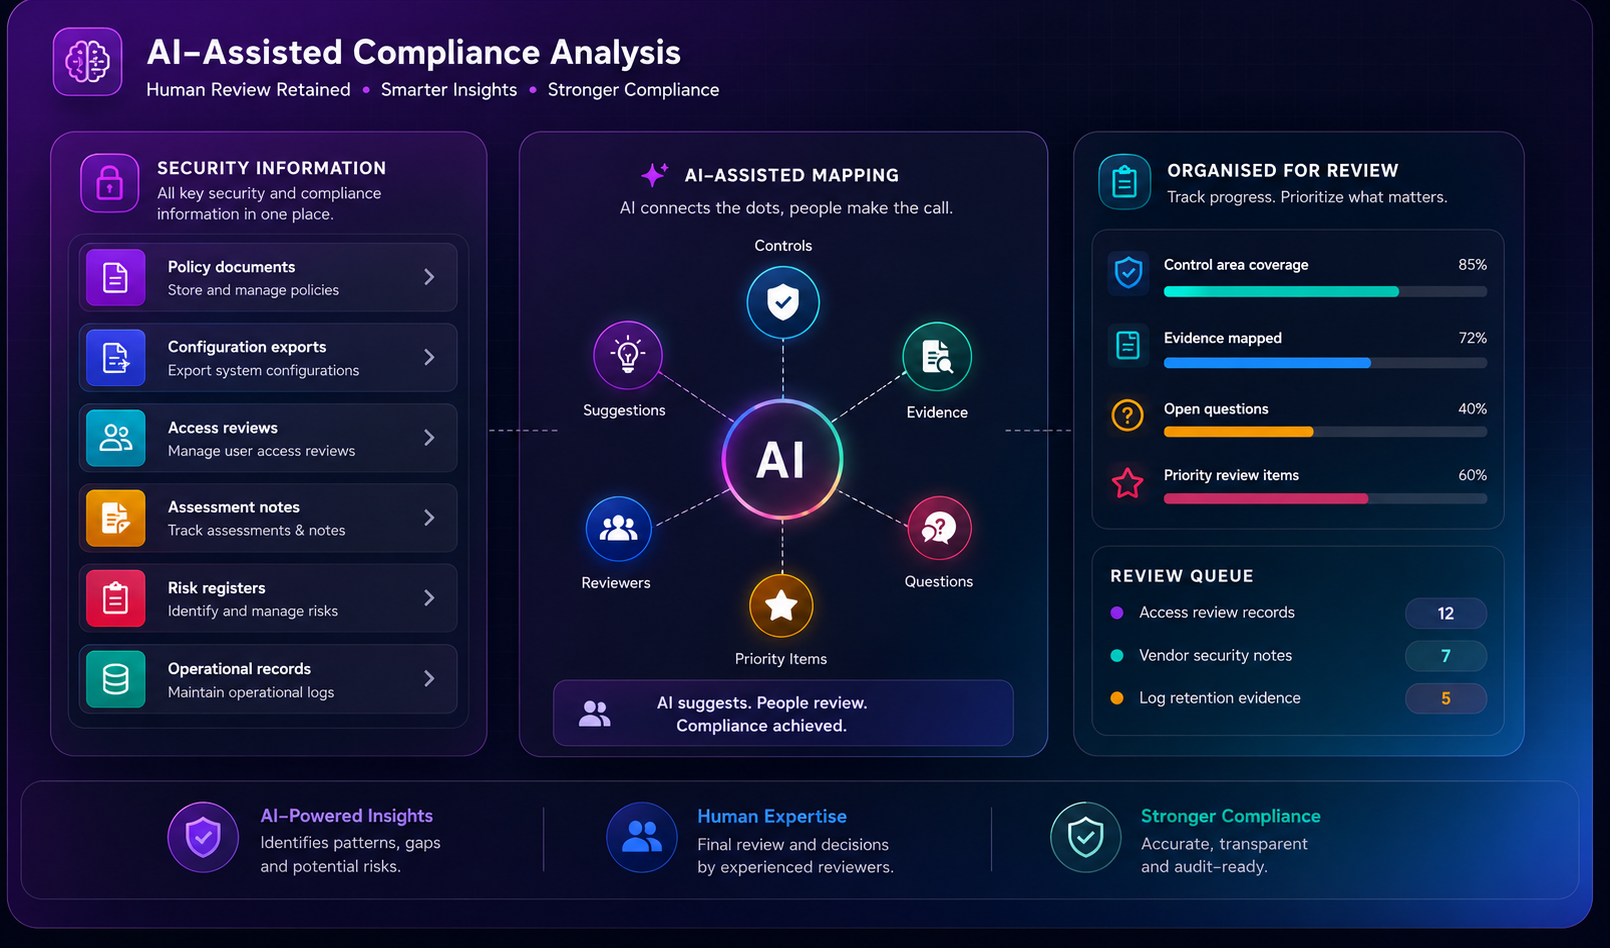
Task: Expand the Assessment notes row chevron
Action: click(x=429, y=518)
